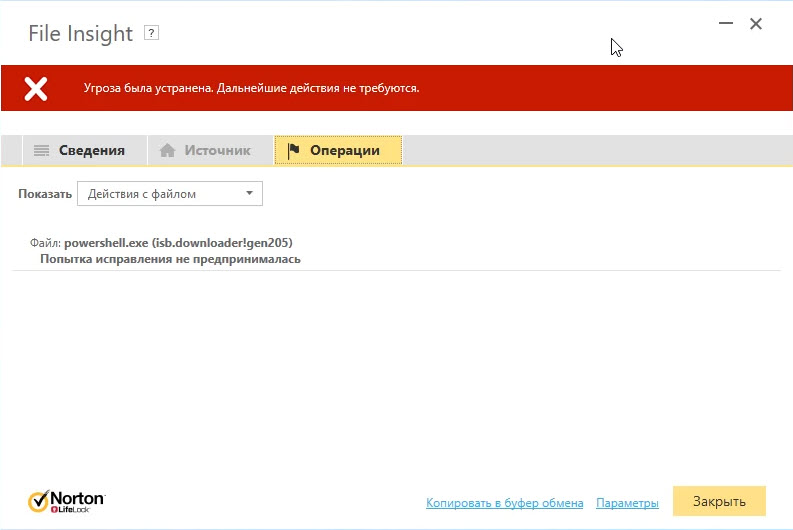The image size is (793, 530).
Task: Close the File Insight window
Action: [x=756, y=23]
